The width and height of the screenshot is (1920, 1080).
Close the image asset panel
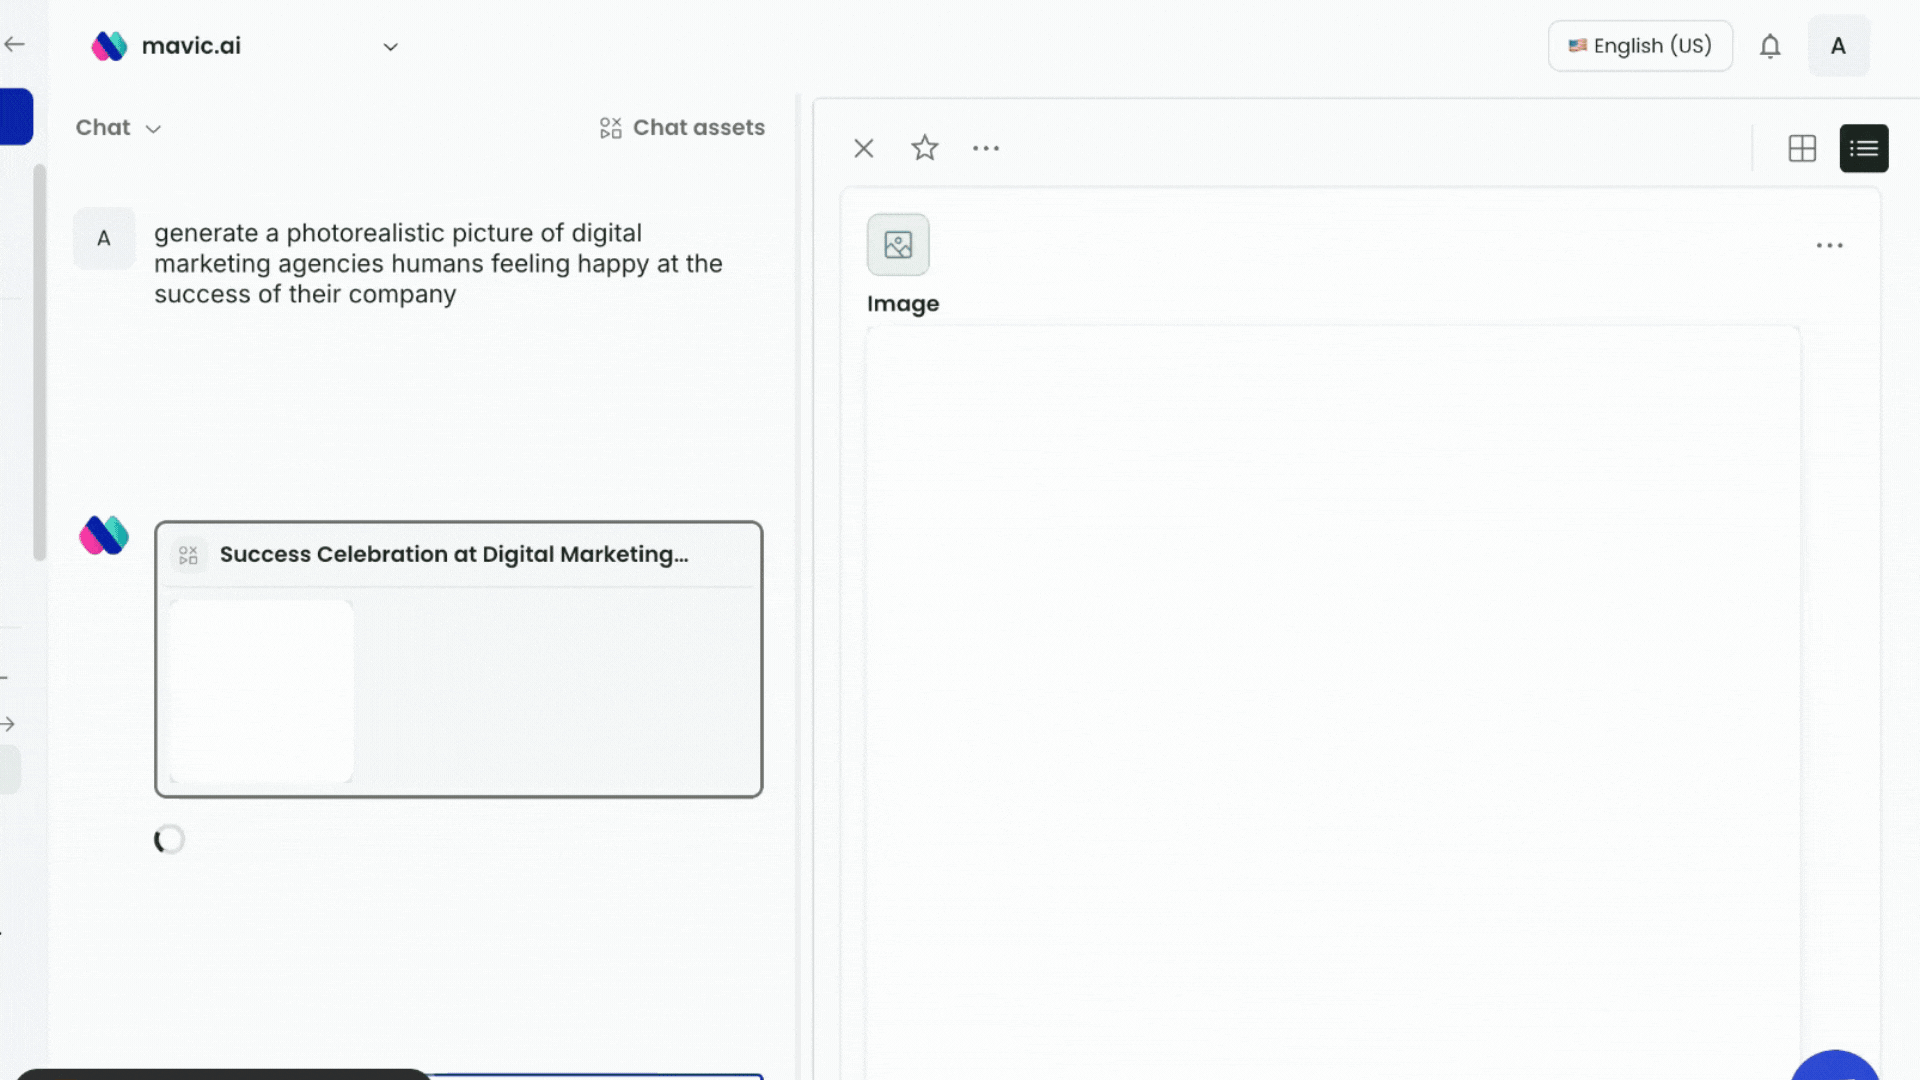tap(864, 149)
